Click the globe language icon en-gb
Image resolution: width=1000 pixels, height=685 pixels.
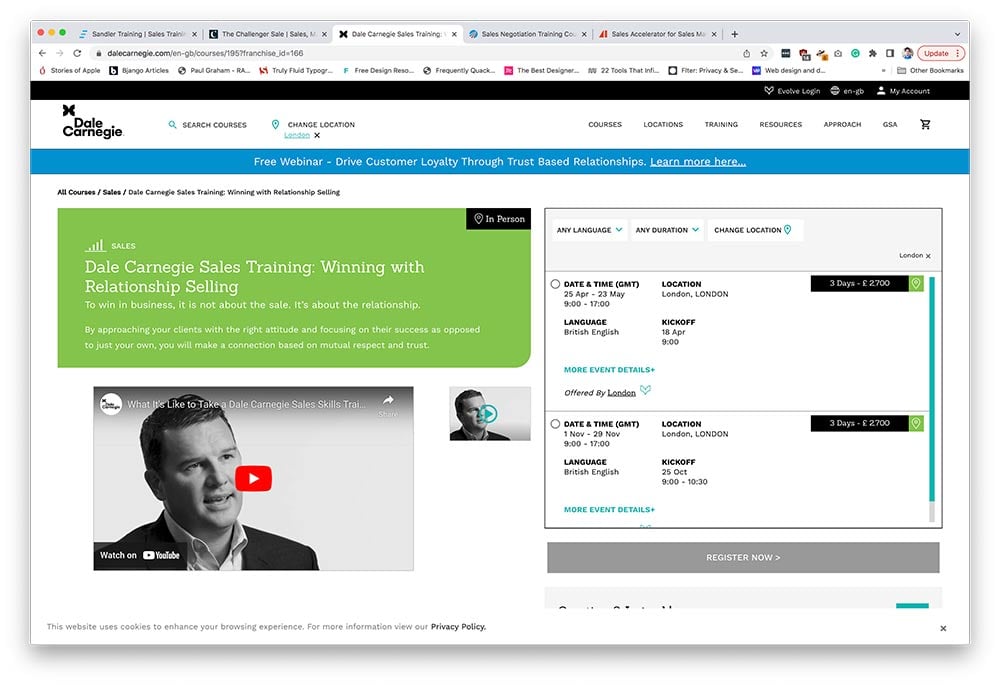click(x=835, y=91)
